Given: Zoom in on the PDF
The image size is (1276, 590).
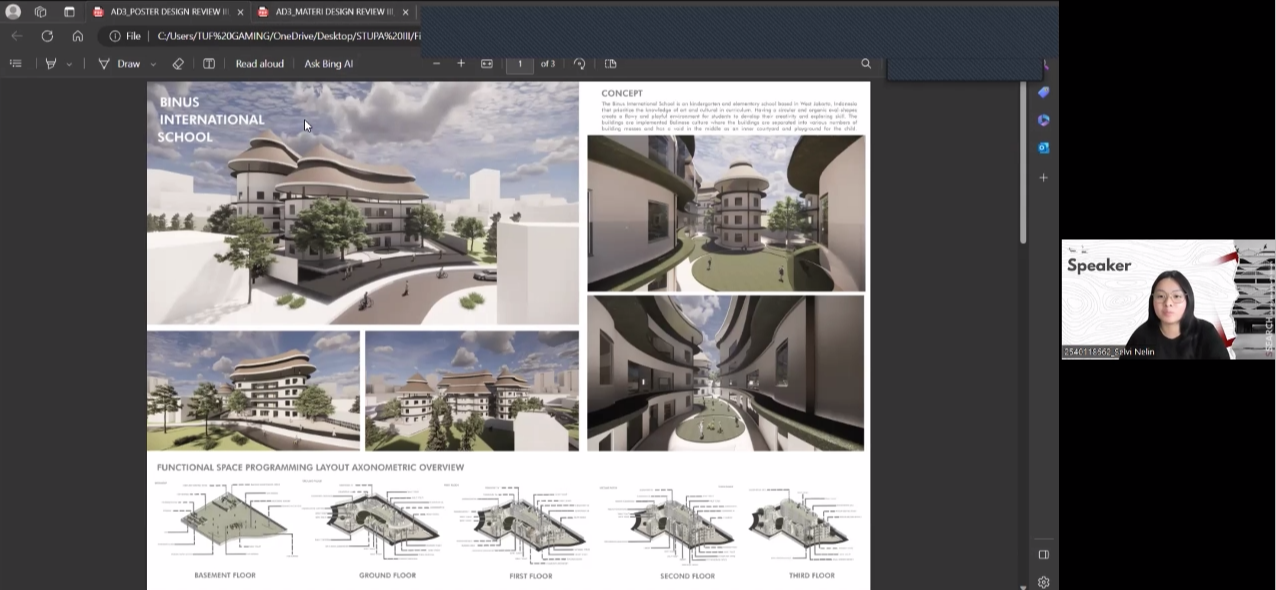Looking at the screenshot, I should tap(461, 63).
